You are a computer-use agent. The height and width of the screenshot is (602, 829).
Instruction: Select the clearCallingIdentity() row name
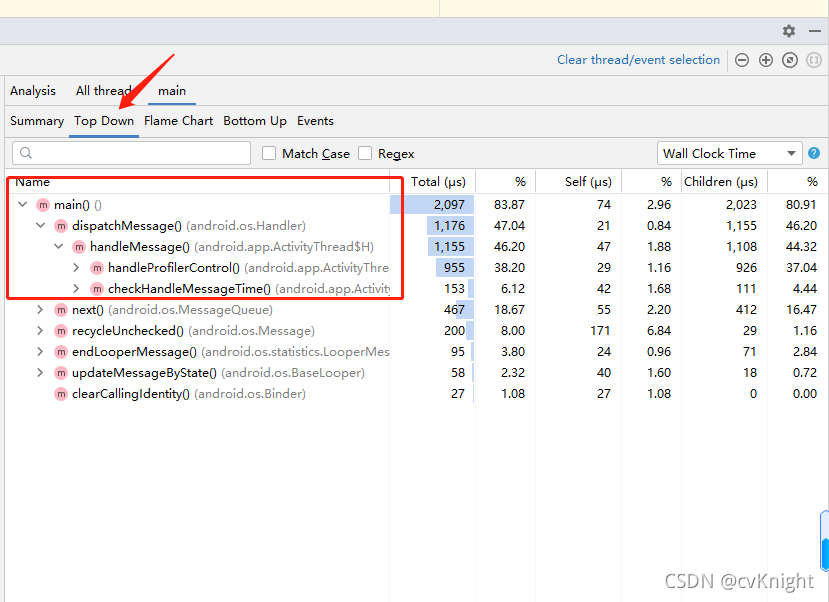click(131, 394)
